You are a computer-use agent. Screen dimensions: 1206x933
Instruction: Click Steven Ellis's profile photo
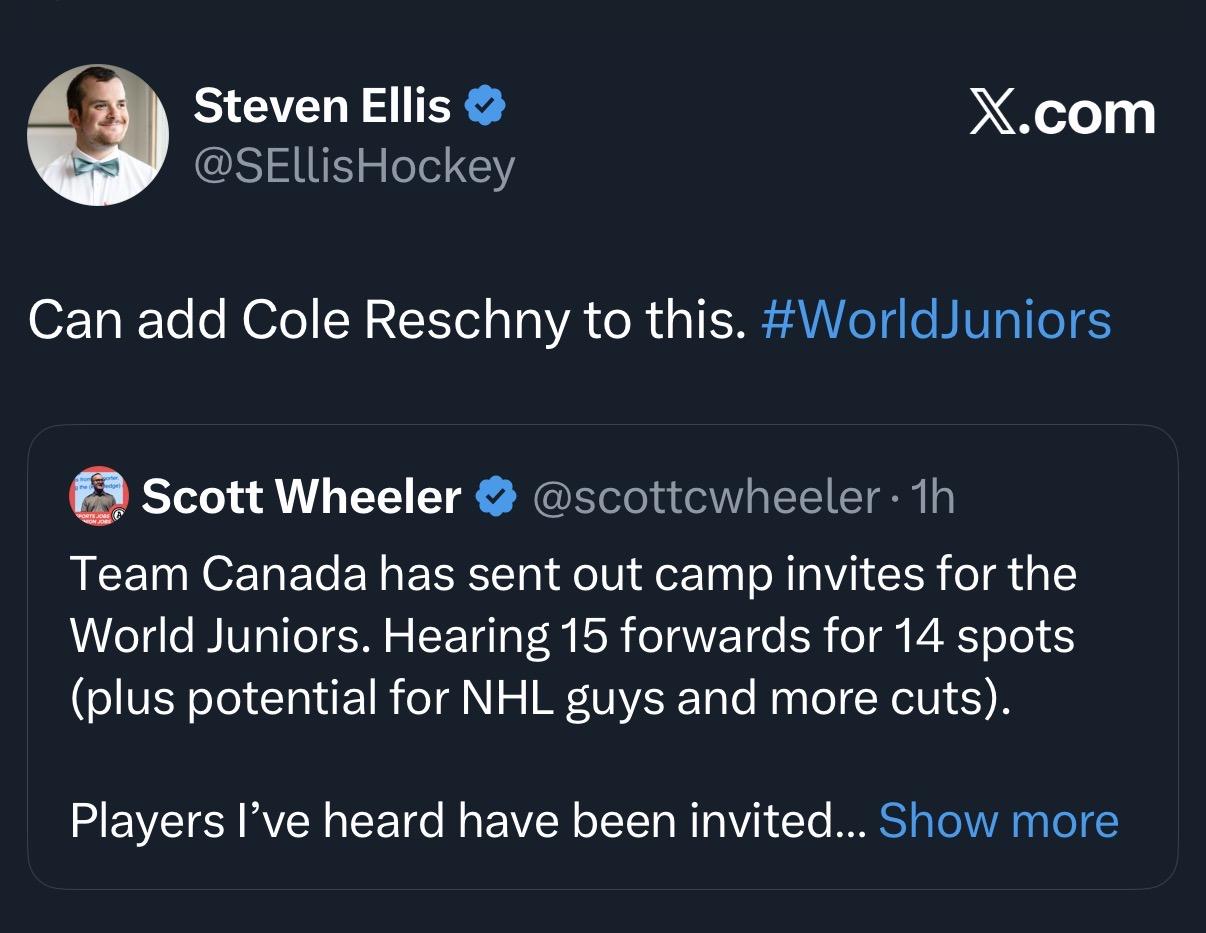98,134
